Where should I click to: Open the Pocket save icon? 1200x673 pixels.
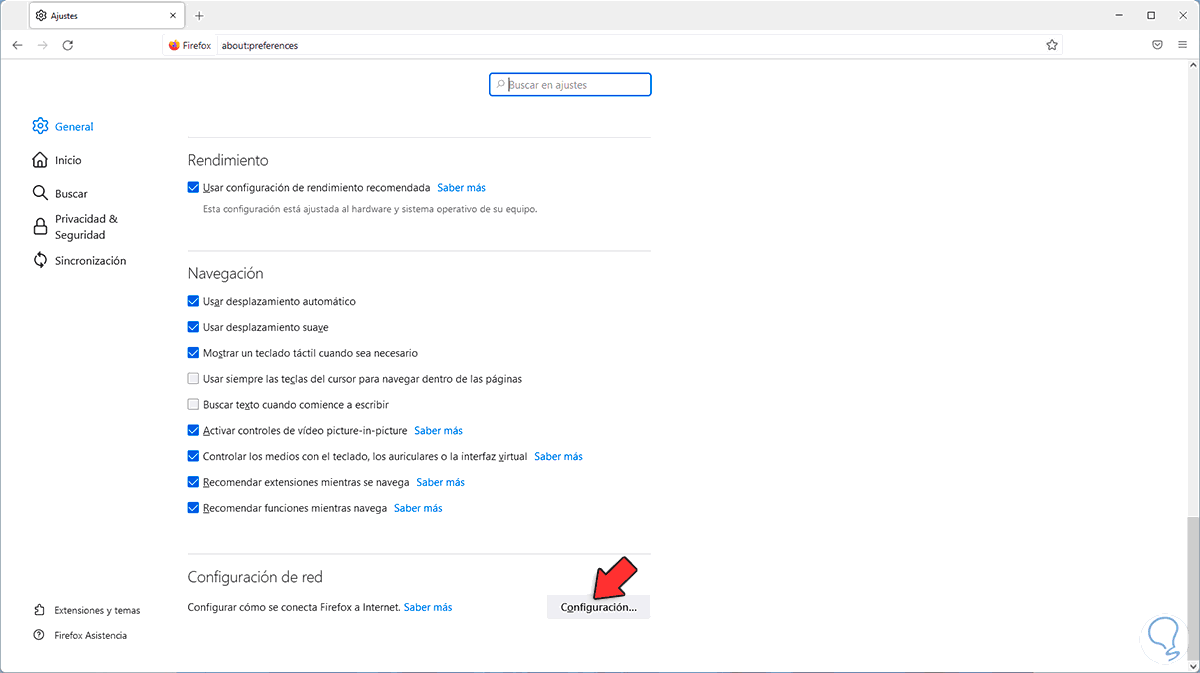(1157, 45)
